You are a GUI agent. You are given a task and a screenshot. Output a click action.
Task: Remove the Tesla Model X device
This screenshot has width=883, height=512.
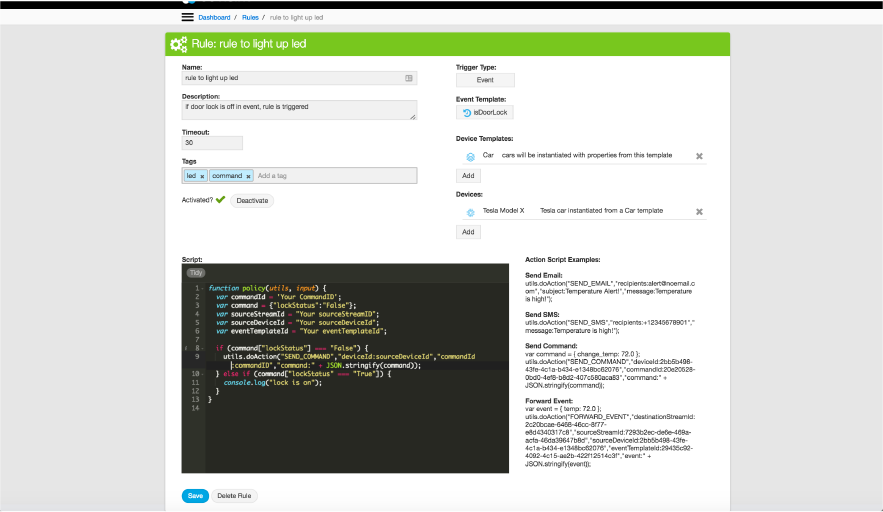pyautogui.click(x=699, y=212)
